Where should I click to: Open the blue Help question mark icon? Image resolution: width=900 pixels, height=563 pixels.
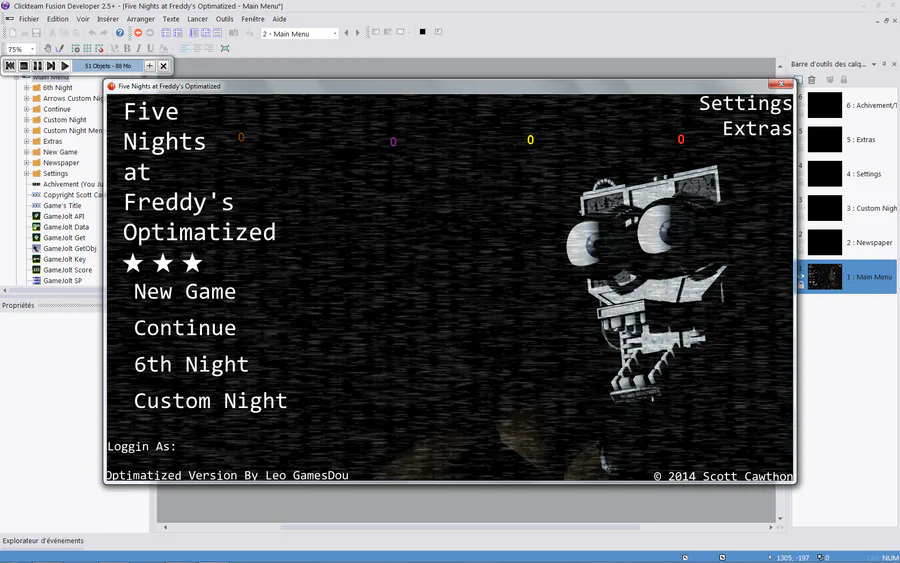pos(120,33)
